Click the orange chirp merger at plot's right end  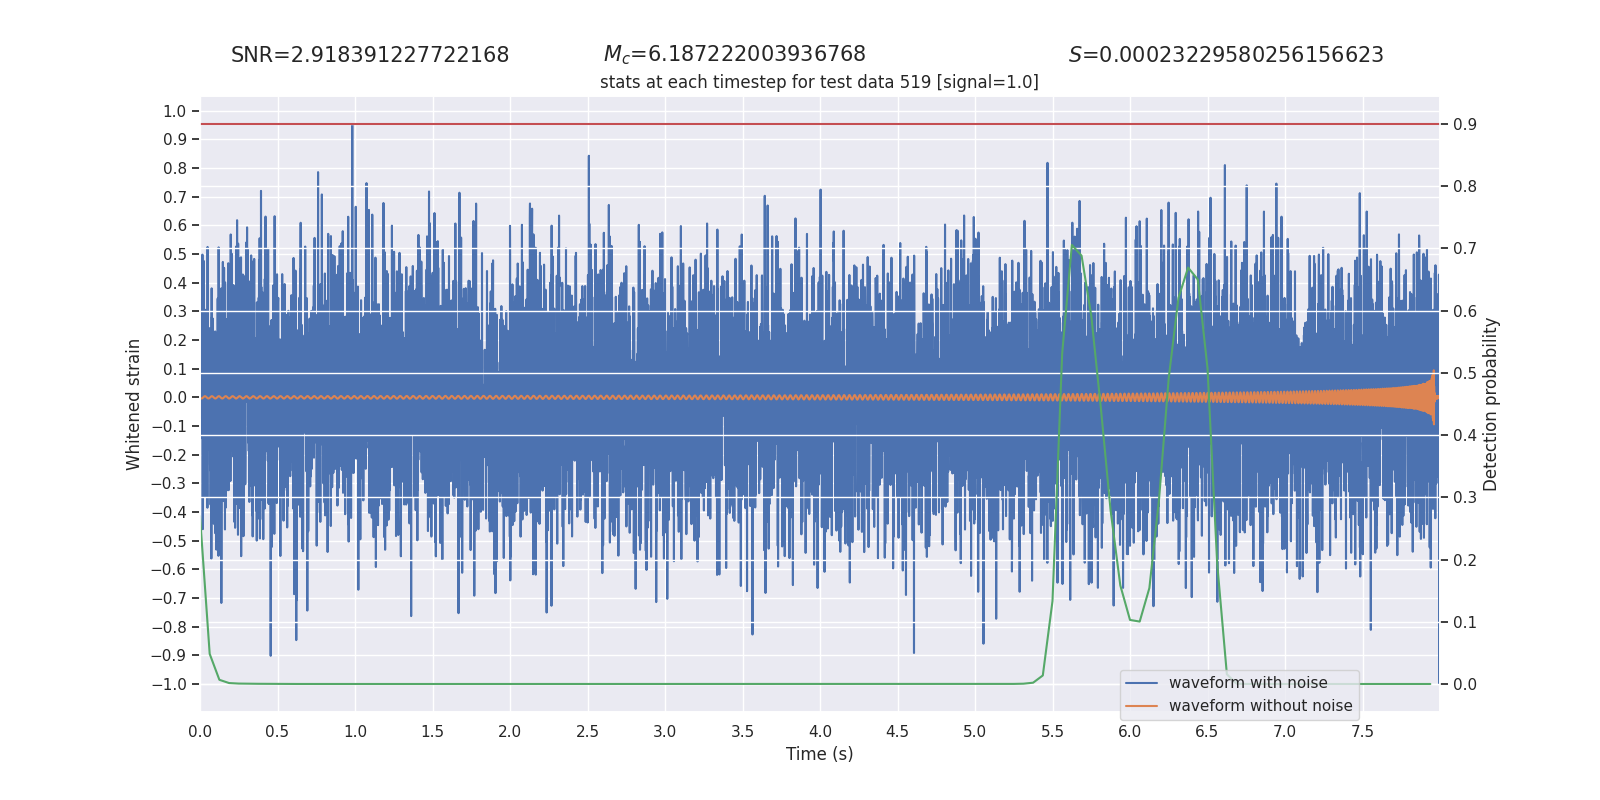pos(1433,397)
